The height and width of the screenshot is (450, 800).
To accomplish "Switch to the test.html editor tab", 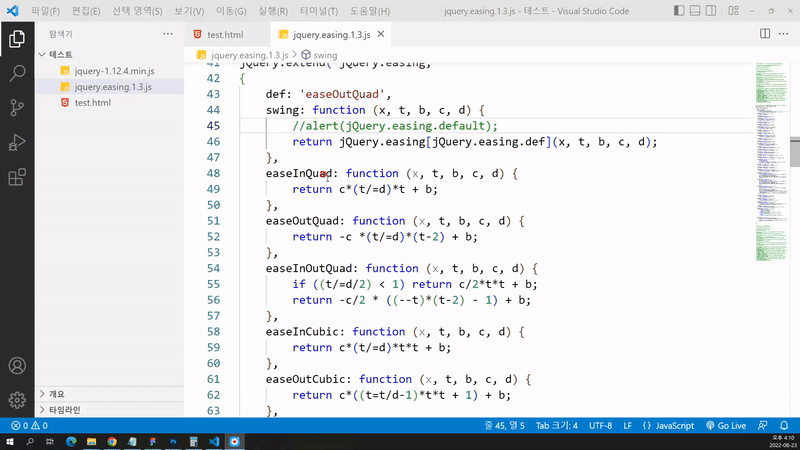I will (224, 34).
